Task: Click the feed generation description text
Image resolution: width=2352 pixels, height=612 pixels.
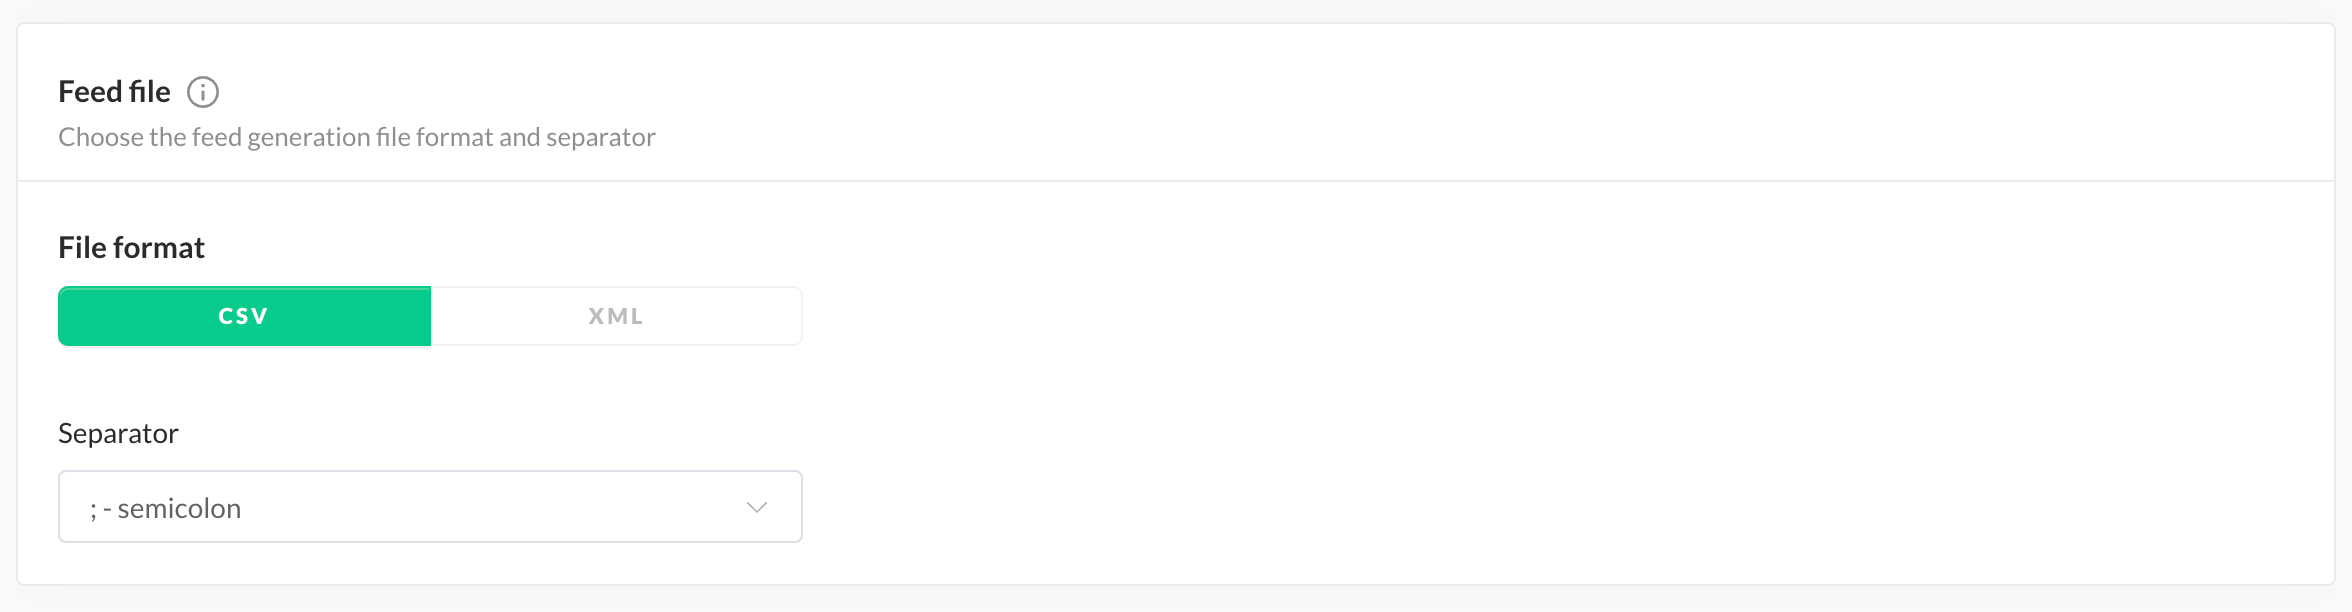Action: pos(357,137)
